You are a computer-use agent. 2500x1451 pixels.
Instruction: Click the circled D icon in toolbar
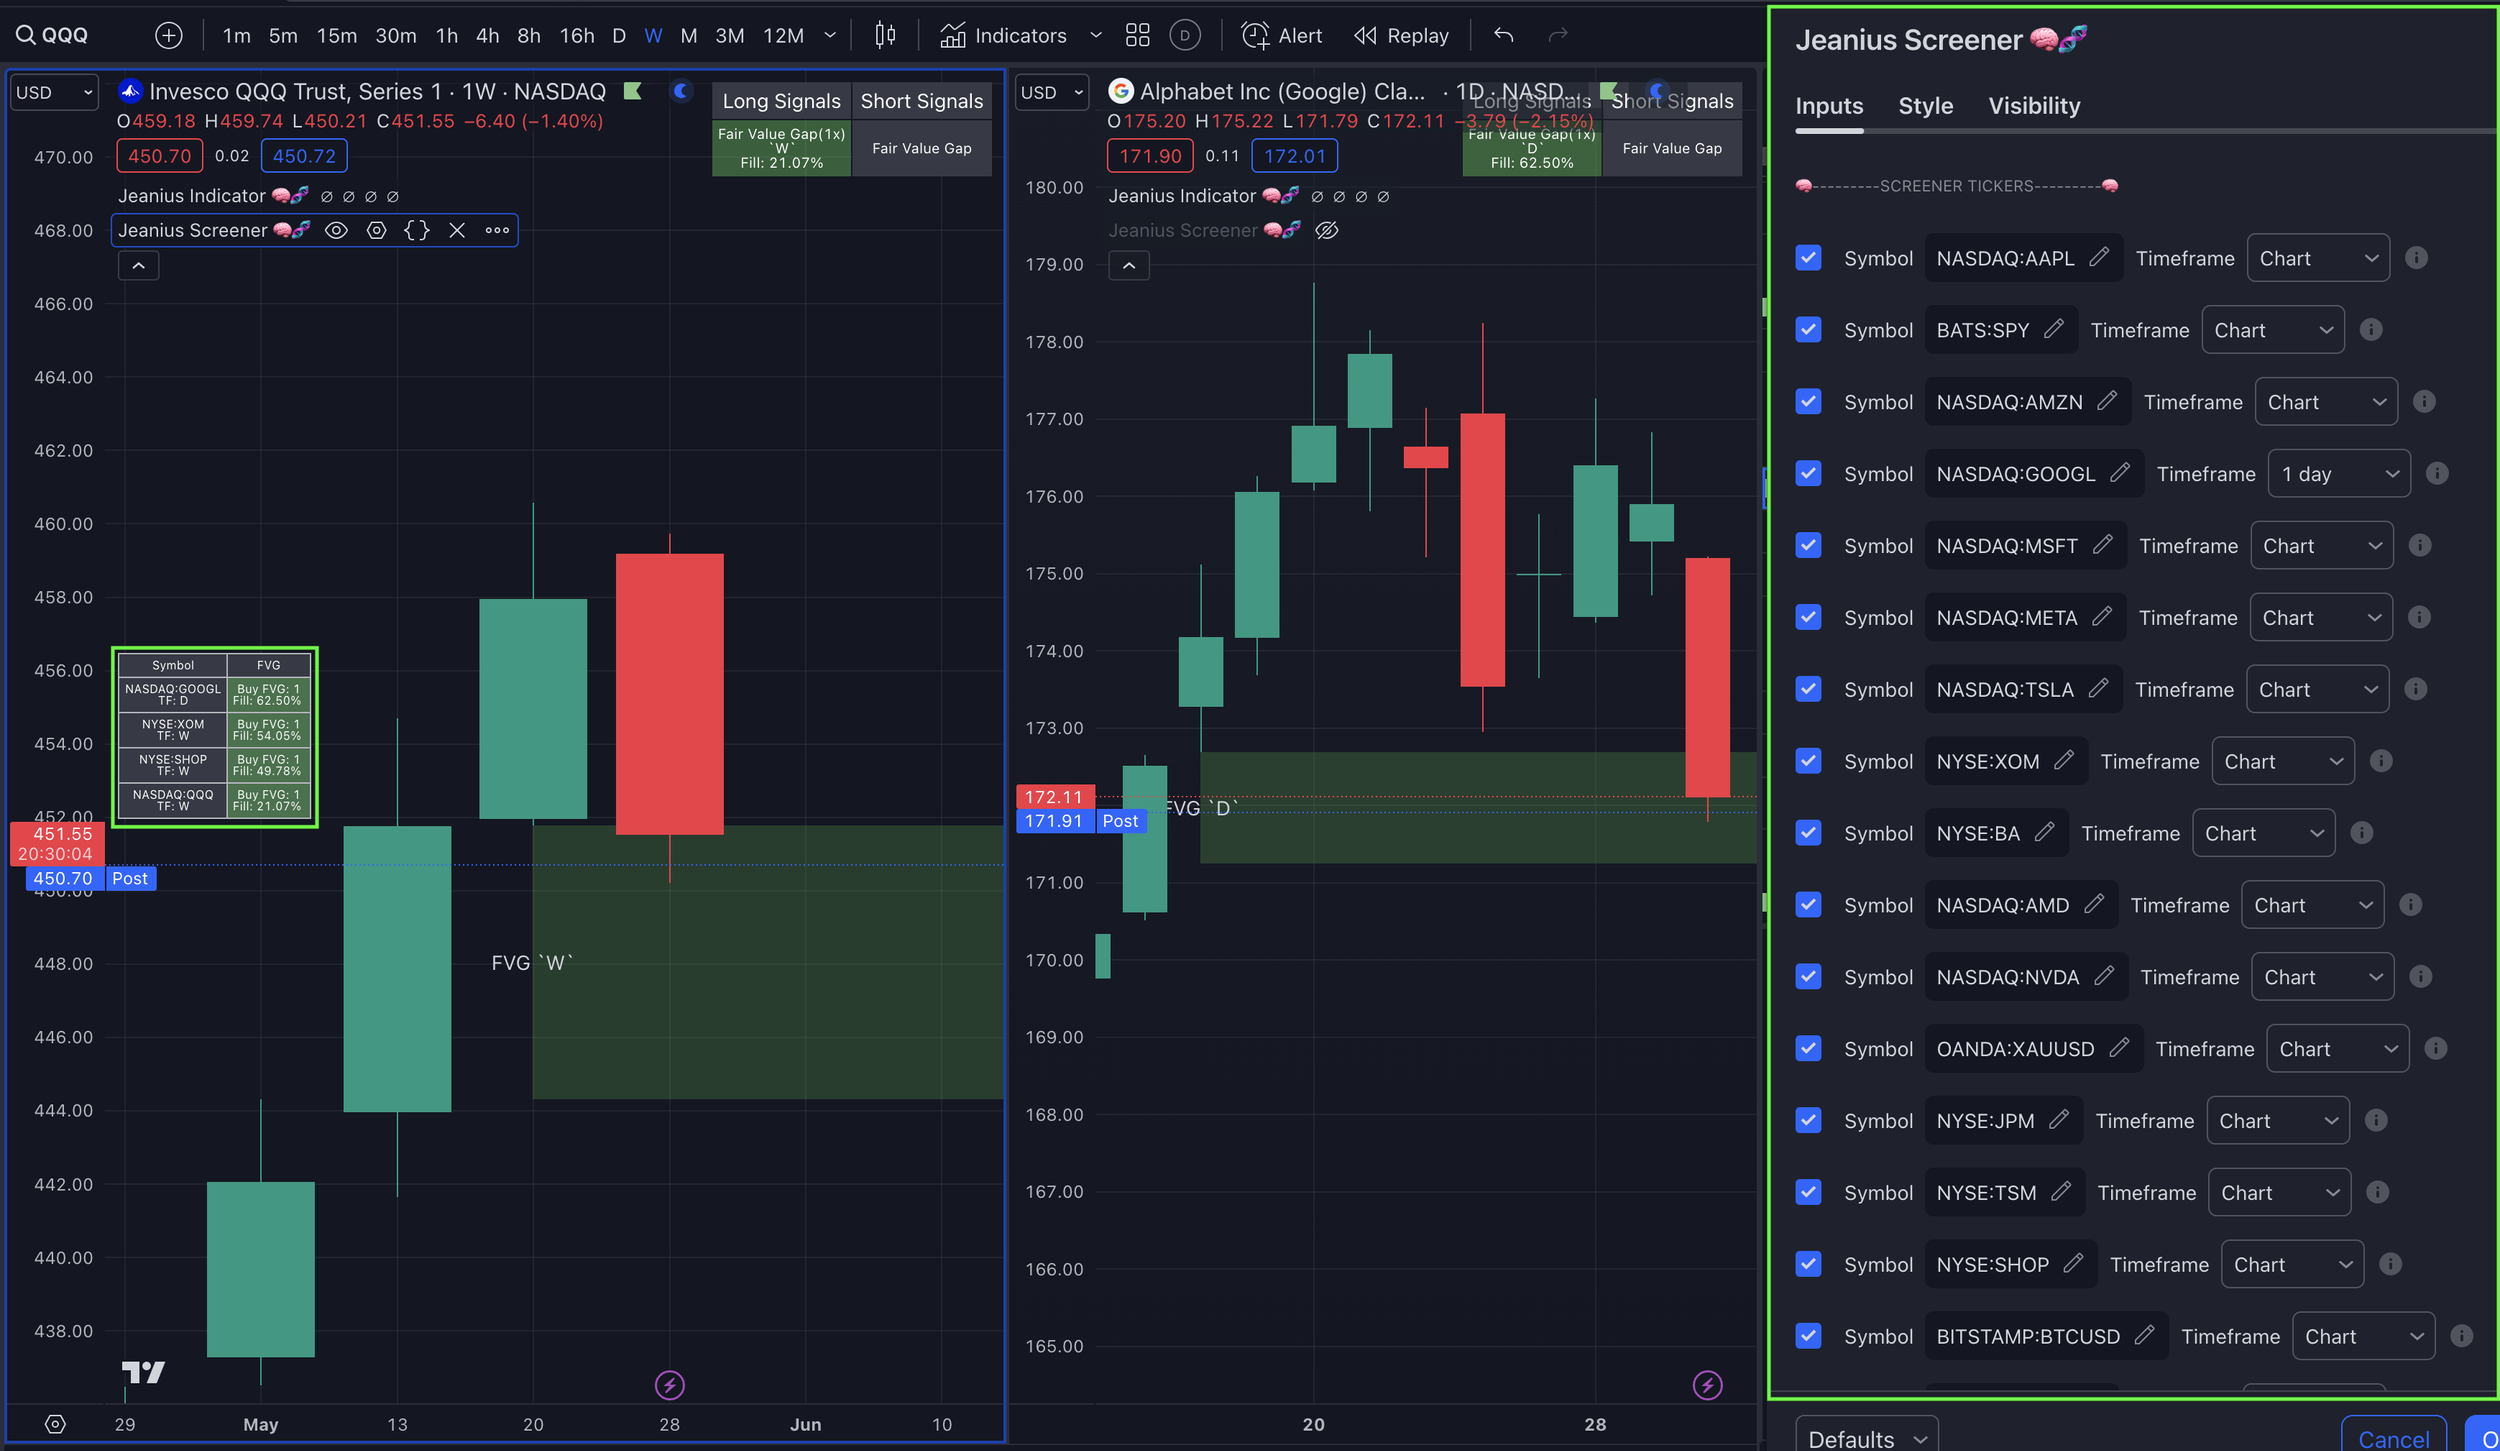1185,36
